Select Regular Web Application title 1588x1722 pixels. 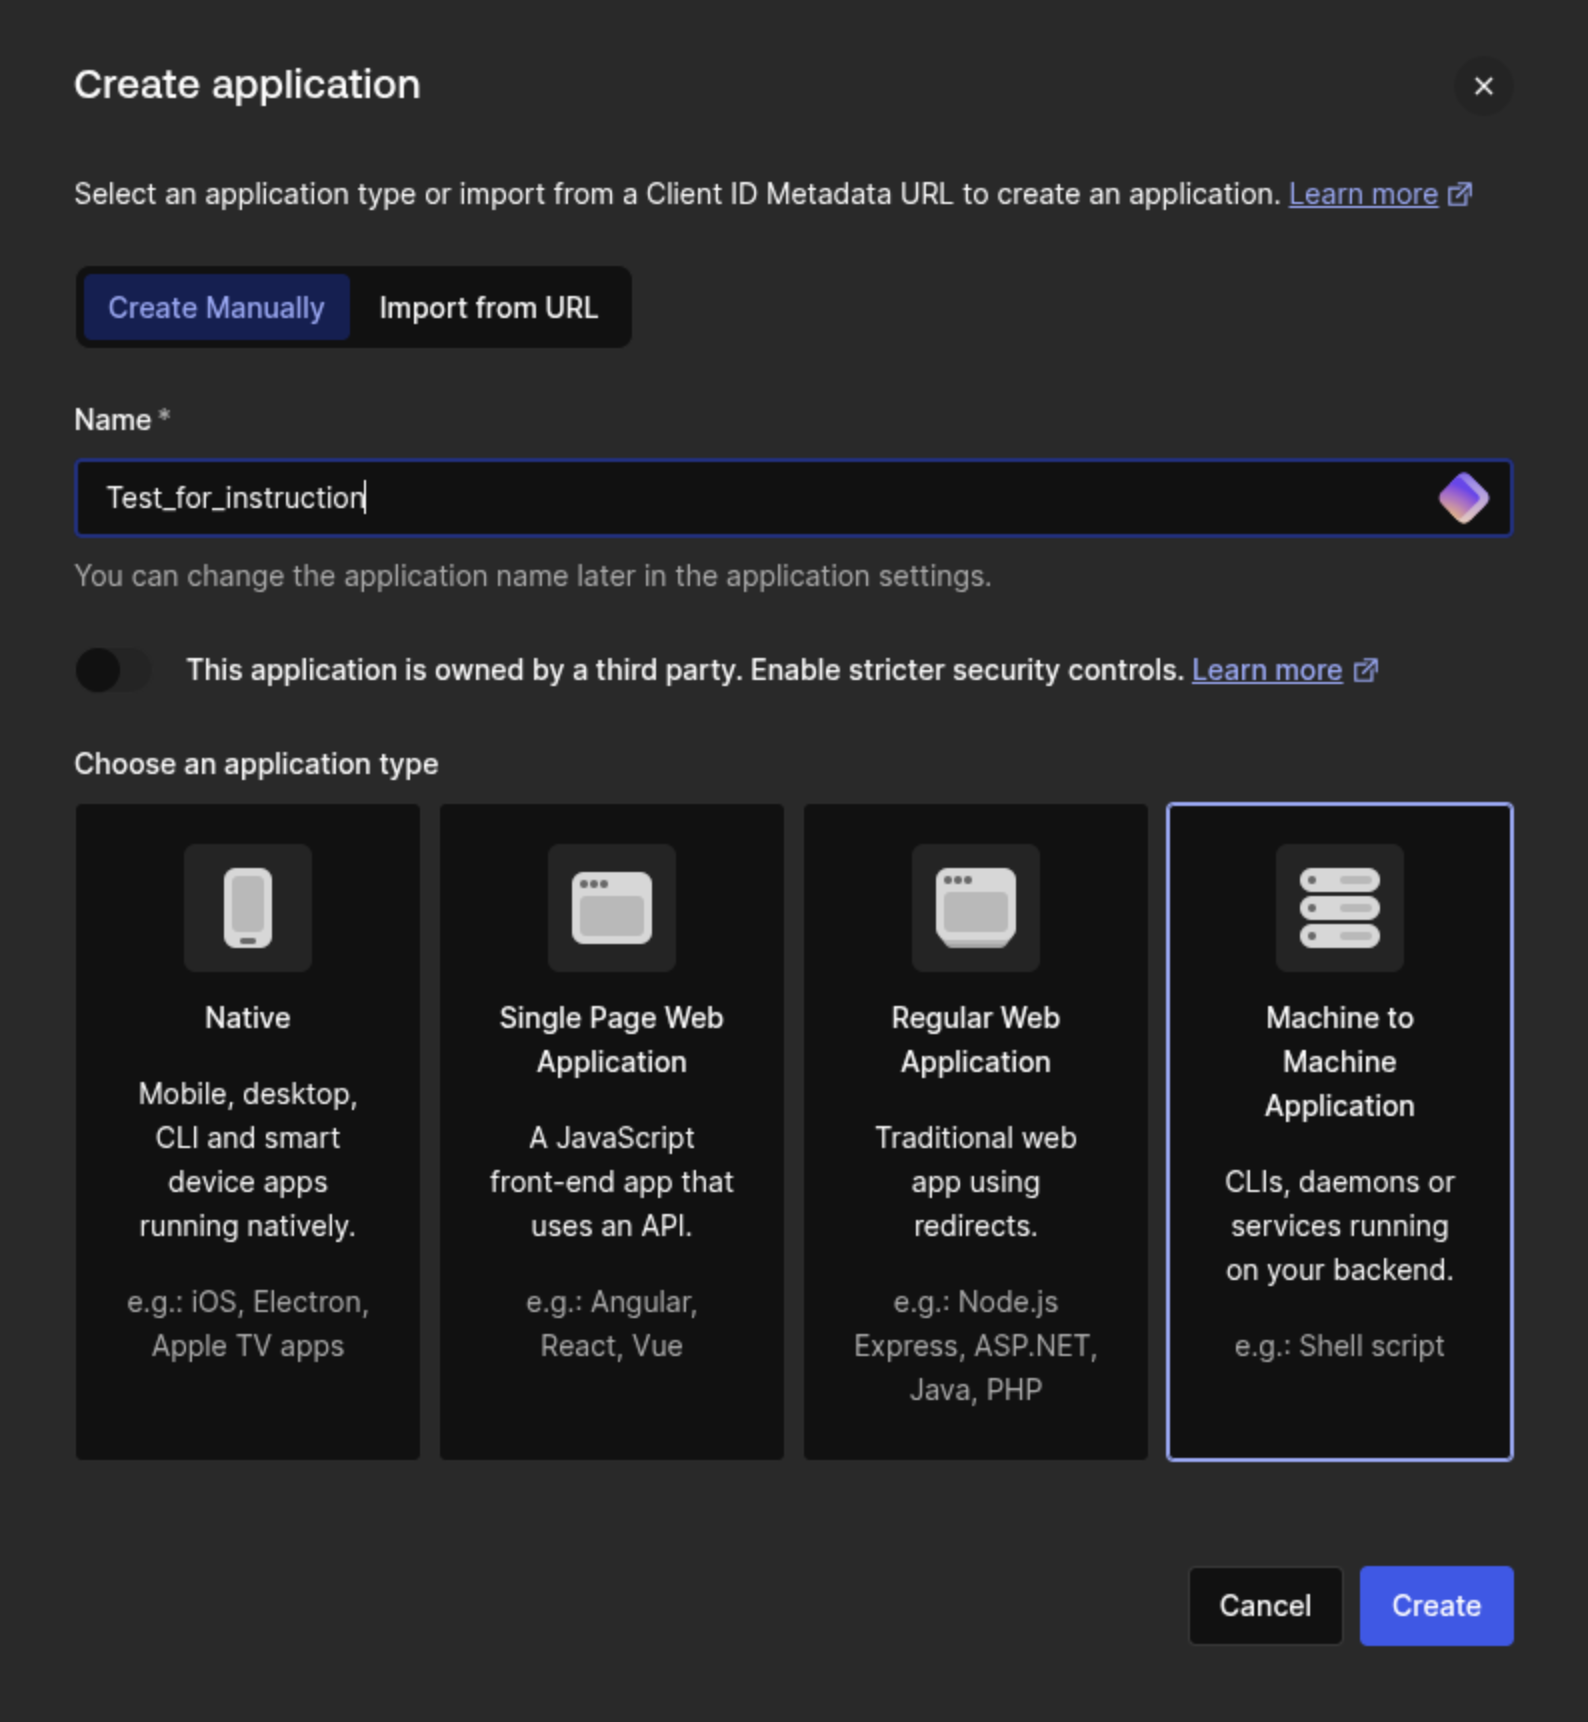coord(976,1040)
